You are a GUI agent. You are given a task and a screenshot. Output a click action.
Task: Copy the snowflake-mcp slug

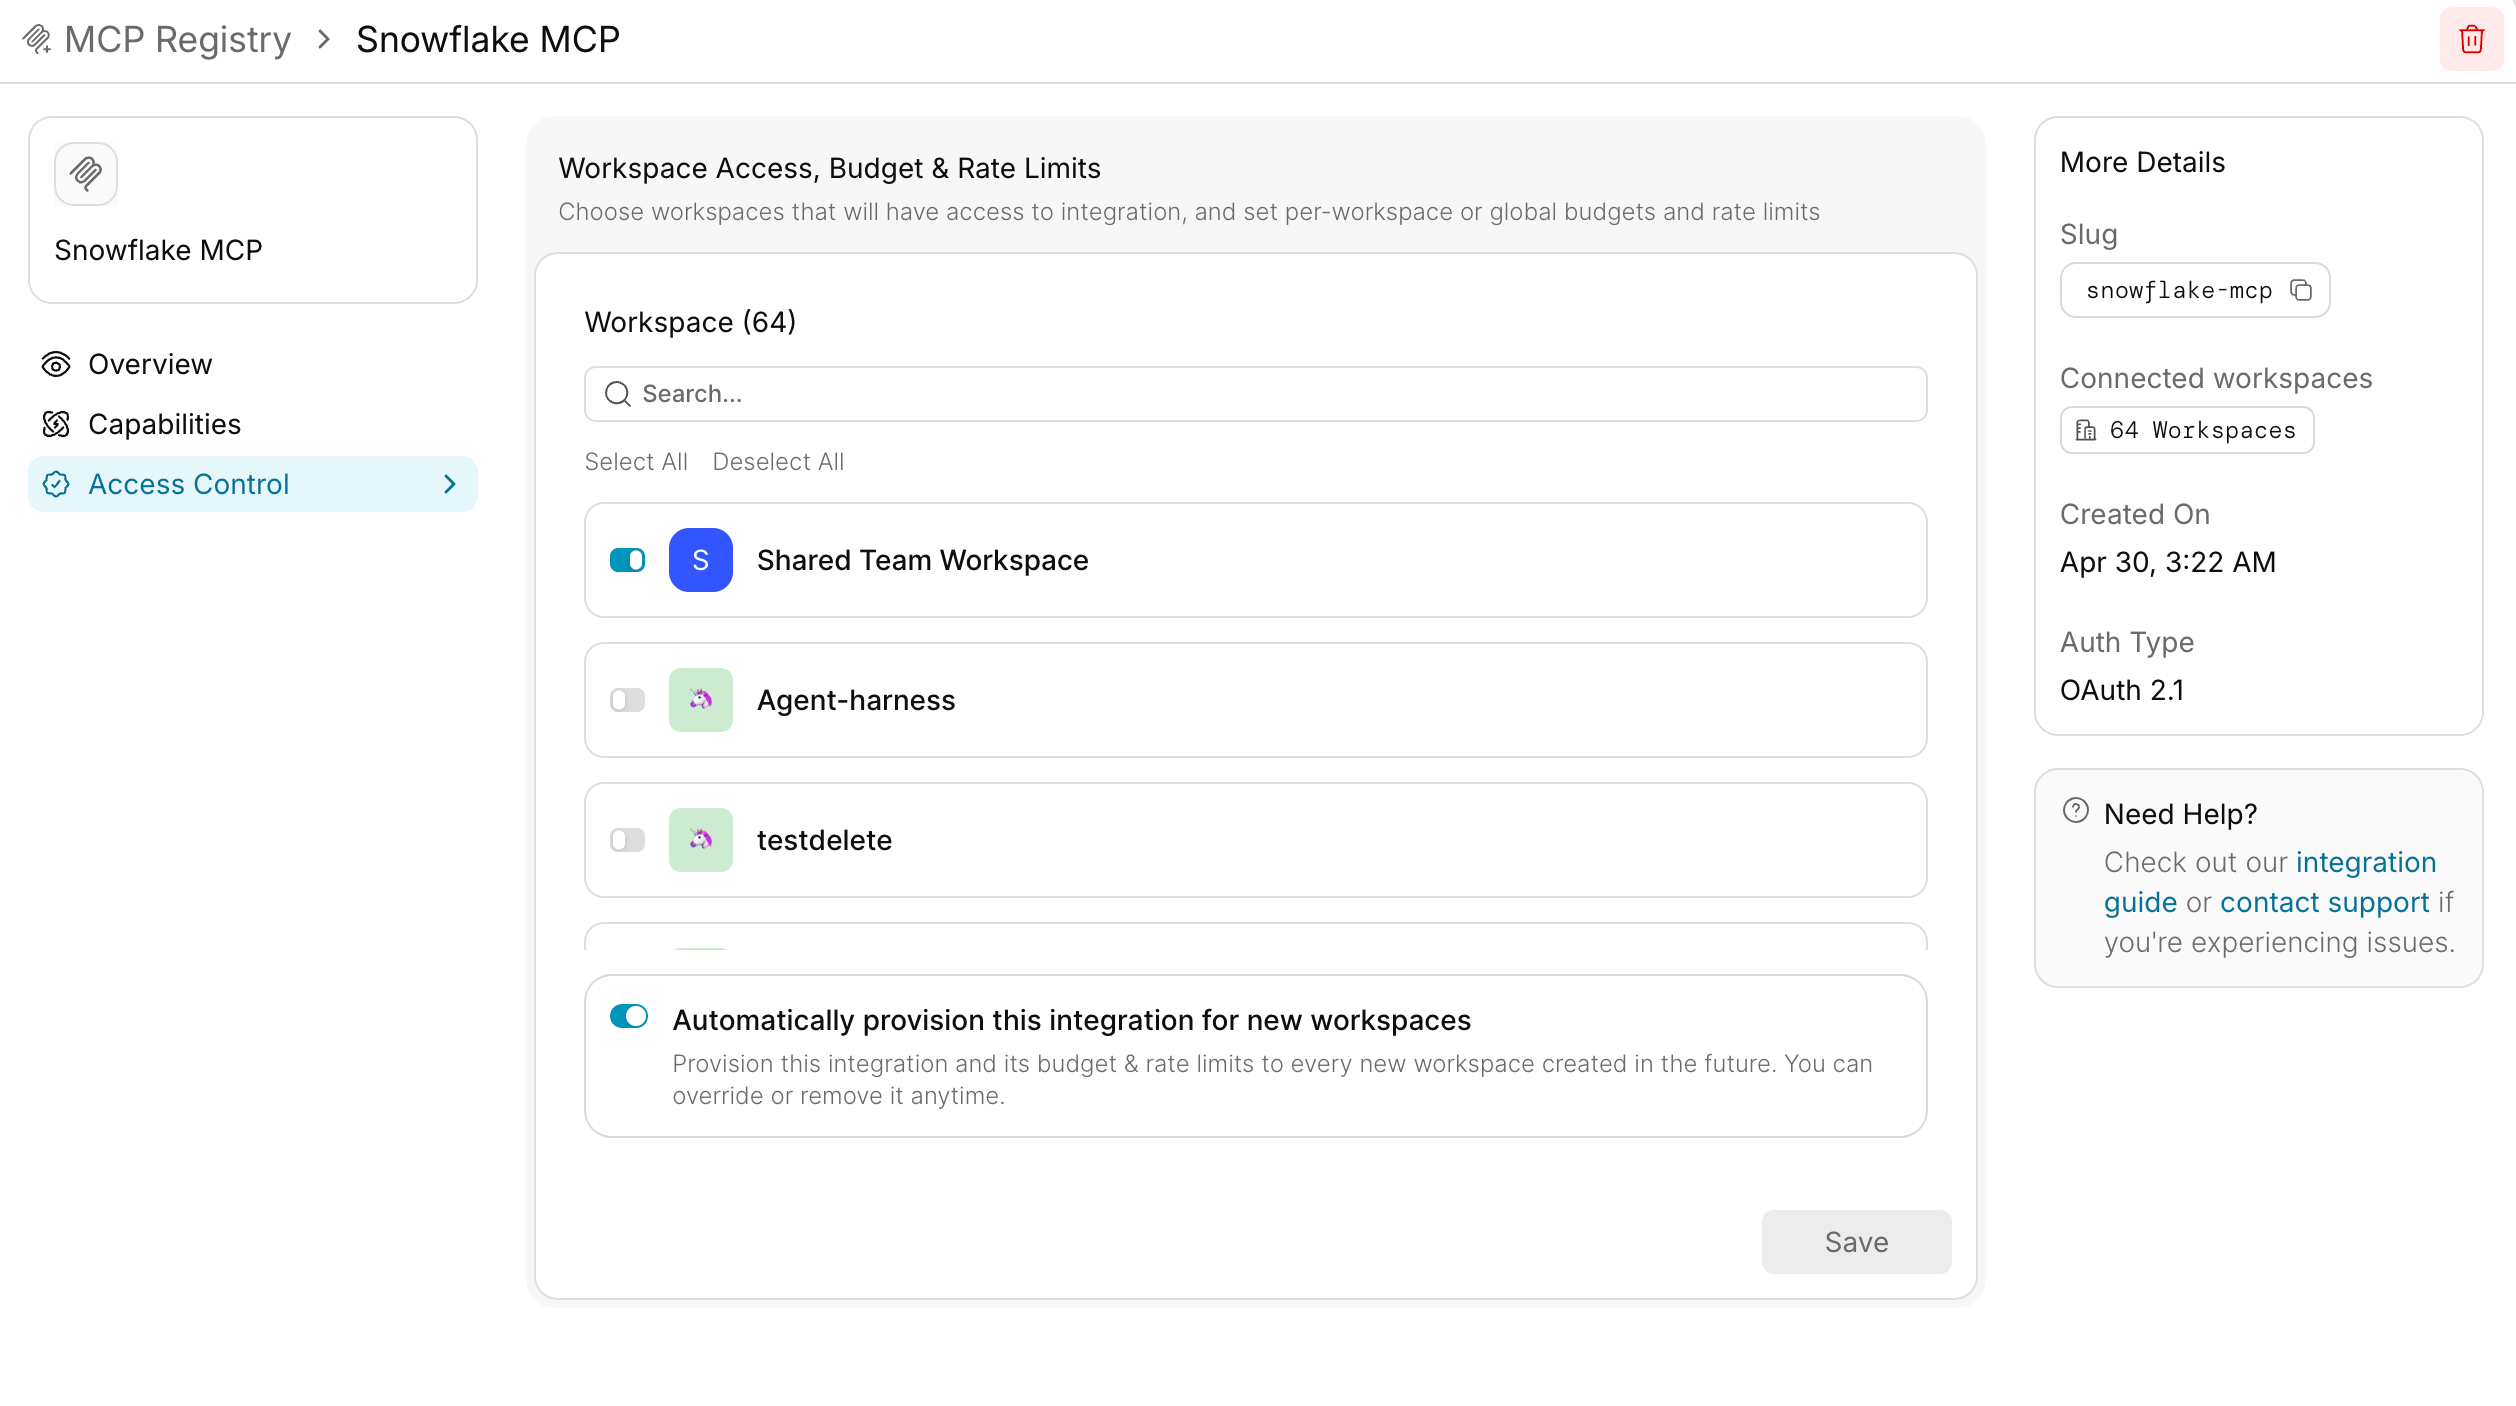click(x=2301, y=290)
